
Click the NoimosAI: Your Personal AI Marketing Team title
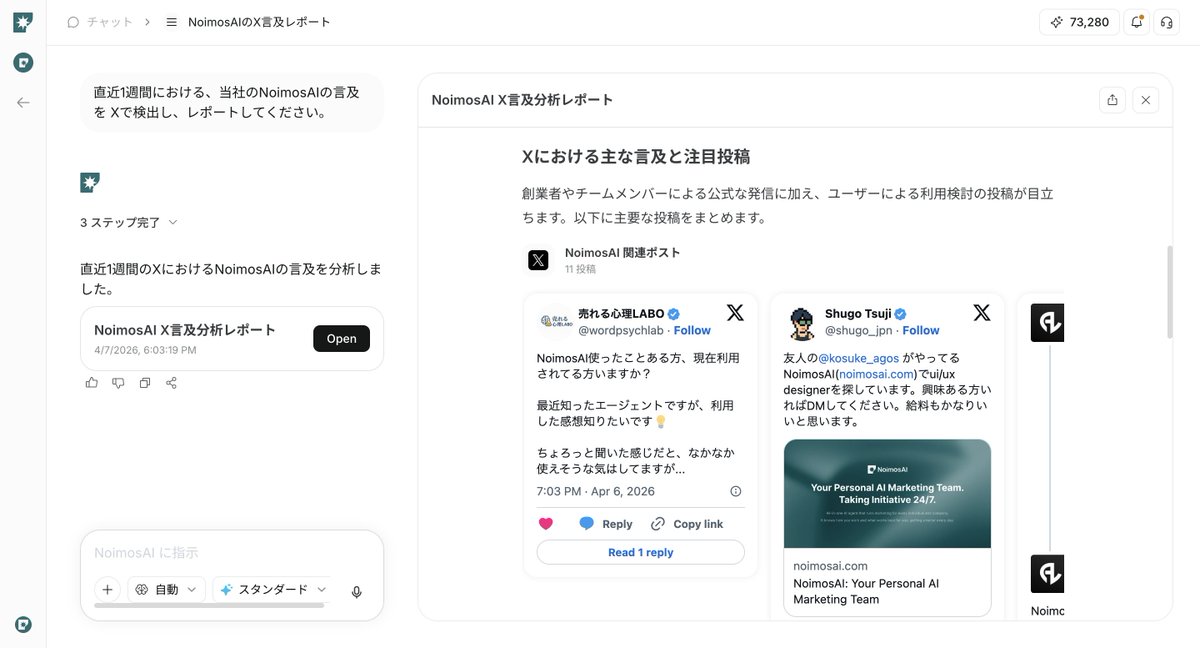pyautogui.click(x=866, y=591)
